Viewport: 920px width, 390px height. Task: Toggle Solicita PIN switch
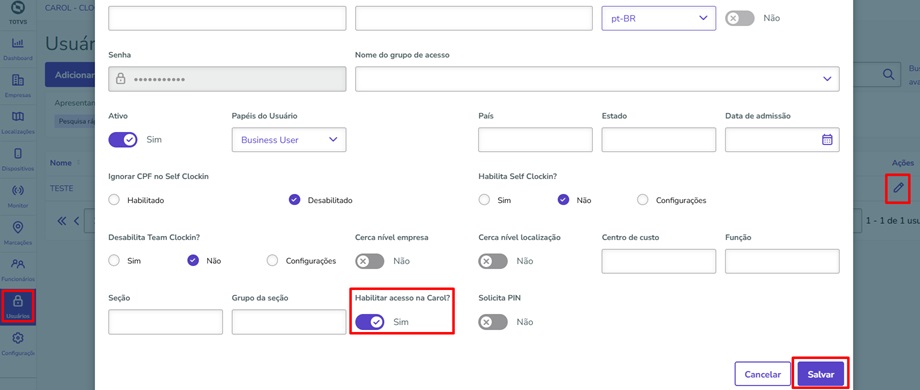tap(493, 322)
